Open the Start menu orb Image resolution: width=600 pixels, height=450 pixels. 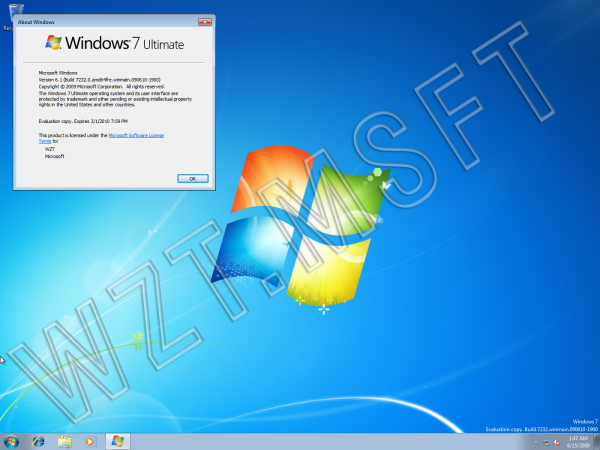tap(11, 442)
